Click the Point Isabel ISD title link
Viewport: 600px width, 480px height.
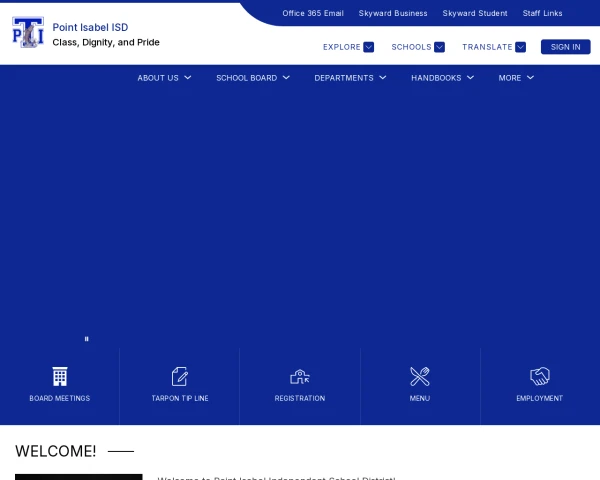coord(90,28)
